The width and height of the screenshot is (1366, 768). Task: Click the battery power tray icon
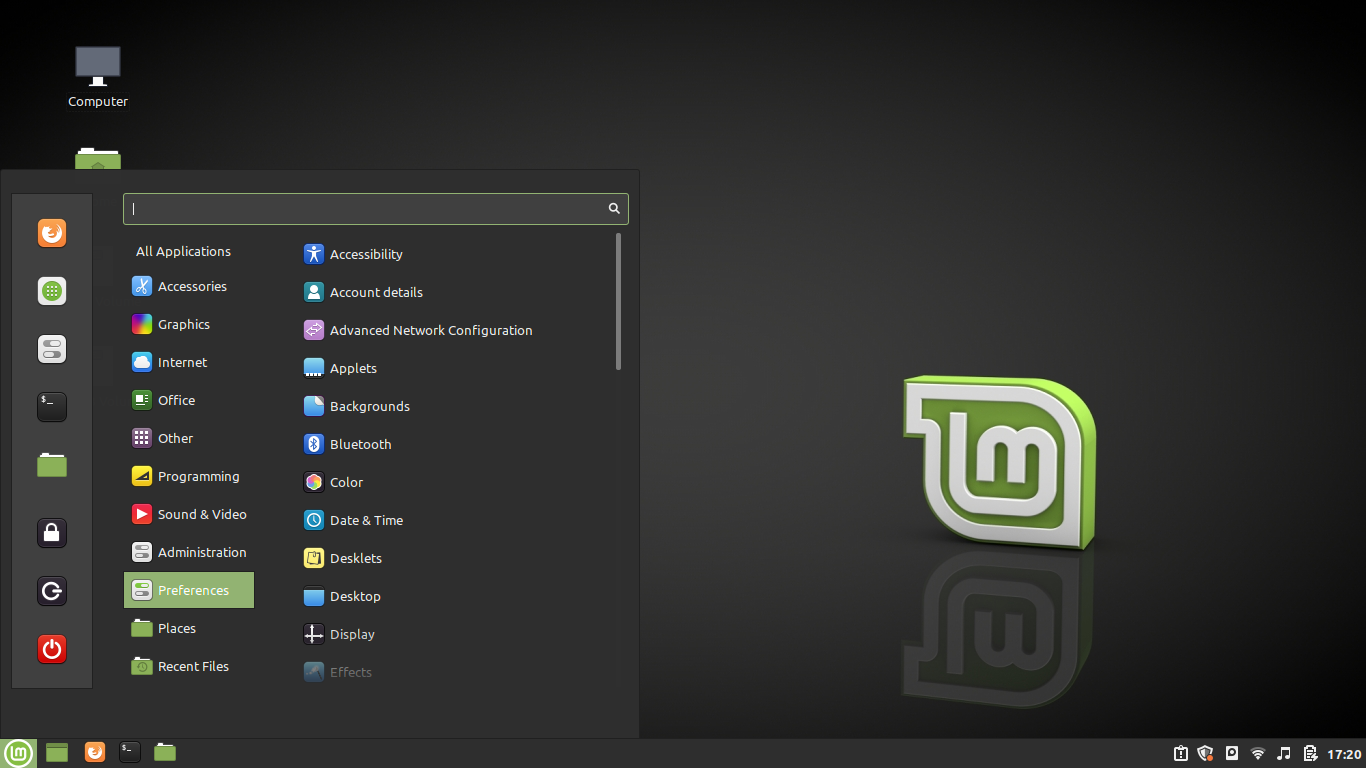click(x=1310, y=753)
